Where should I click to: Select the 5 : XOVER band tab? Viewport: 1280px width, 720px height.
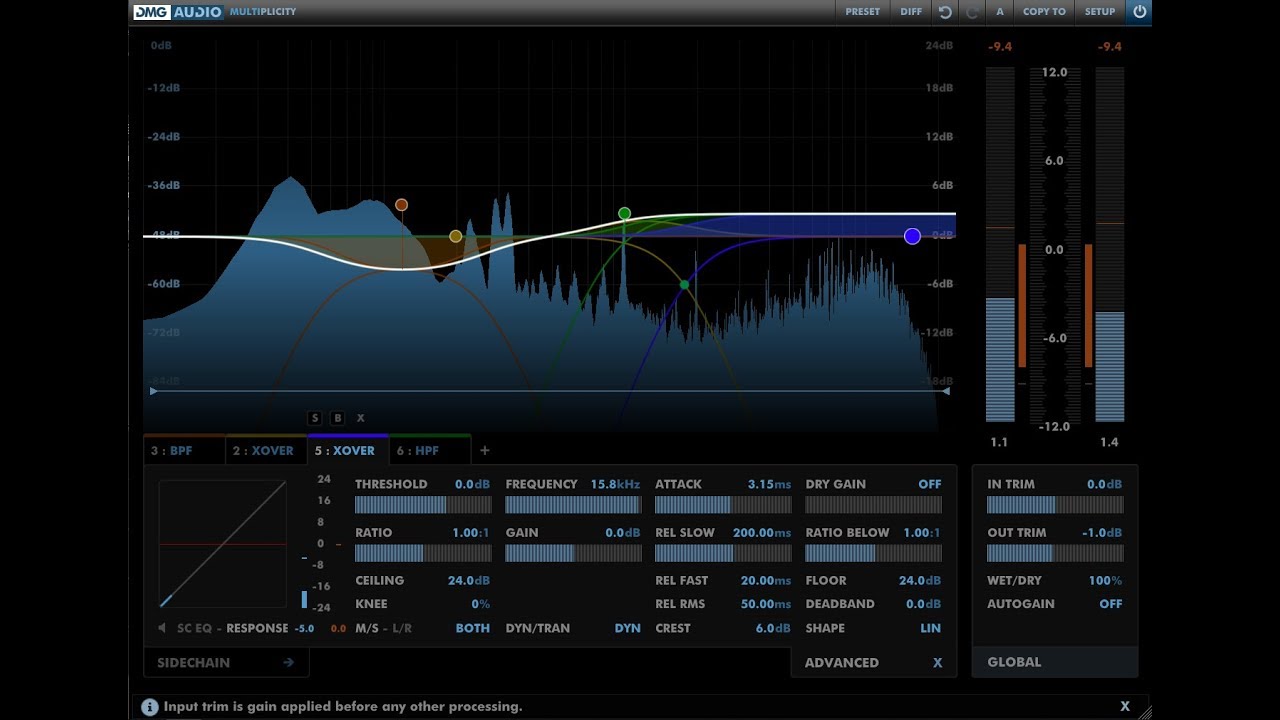(347, 450)
